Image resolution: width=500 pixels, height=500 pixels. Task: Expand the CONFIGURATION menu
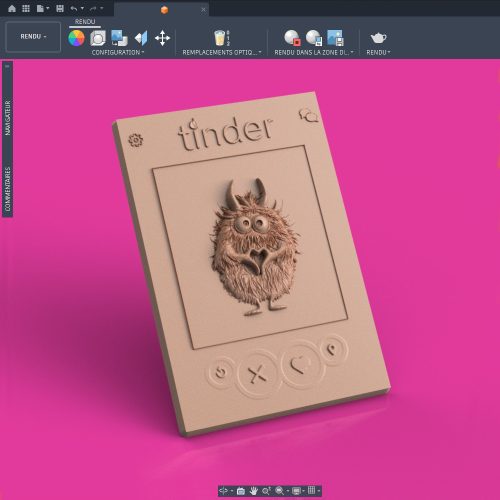click(x=118, y=52)
